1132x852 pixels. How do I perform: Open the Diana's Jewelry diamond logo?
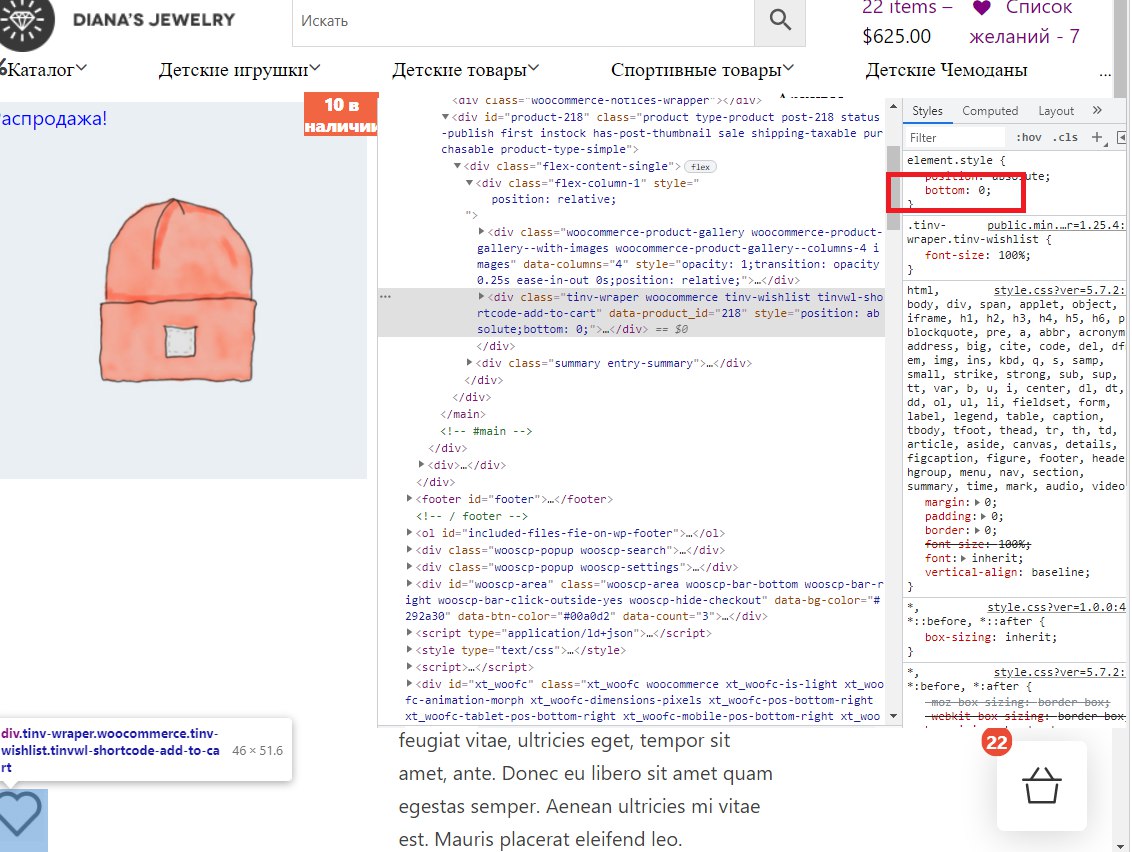click(x=25, y=22)
